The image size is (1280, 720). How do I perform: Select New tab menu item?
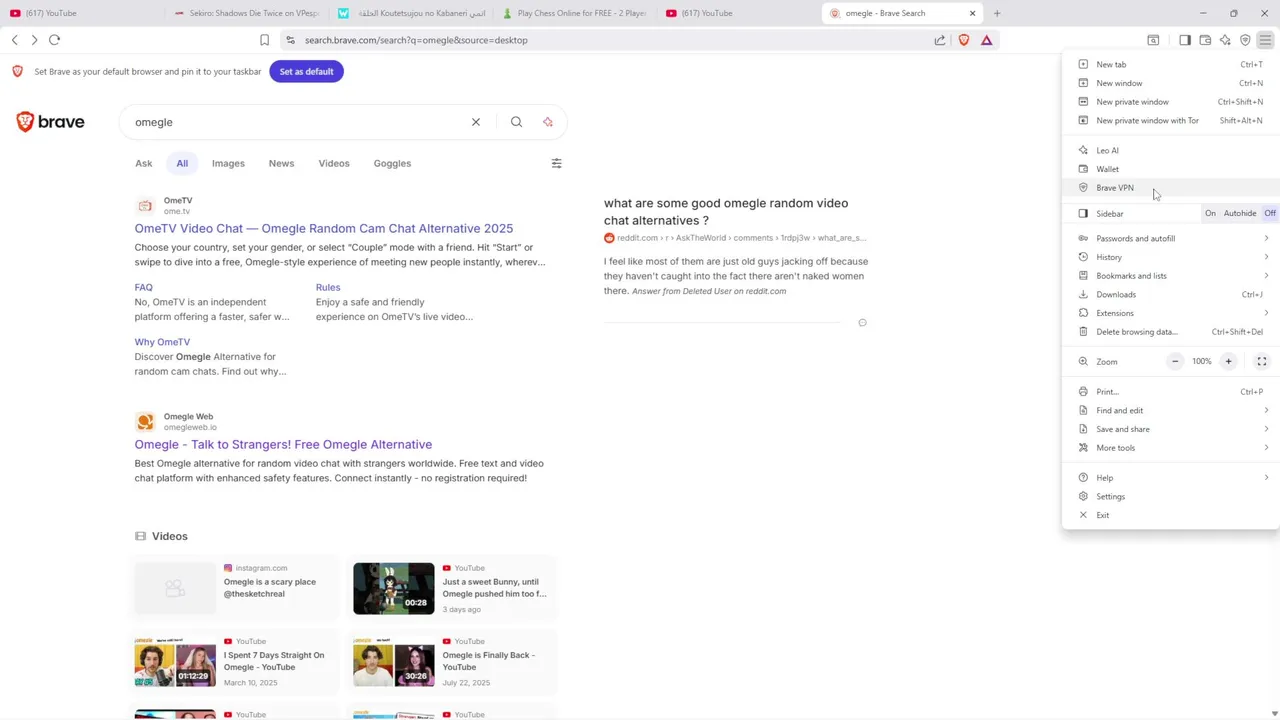[x=1171, y=64]
